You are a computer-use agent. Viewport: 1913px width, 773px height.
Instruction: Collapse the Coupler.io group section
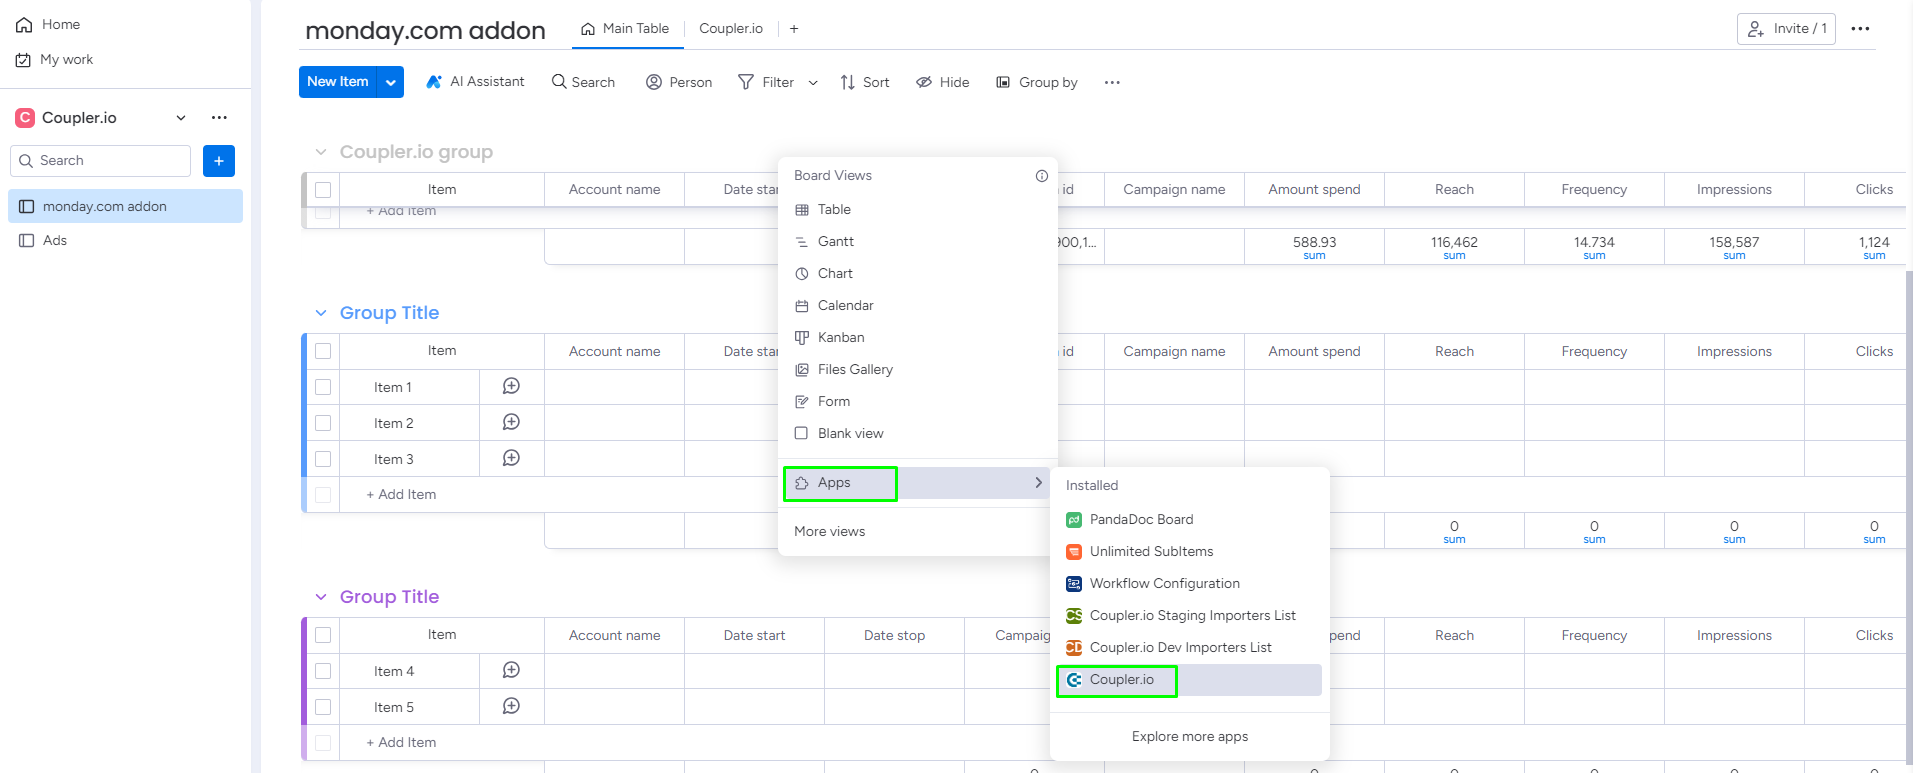(x=321, y=152)
